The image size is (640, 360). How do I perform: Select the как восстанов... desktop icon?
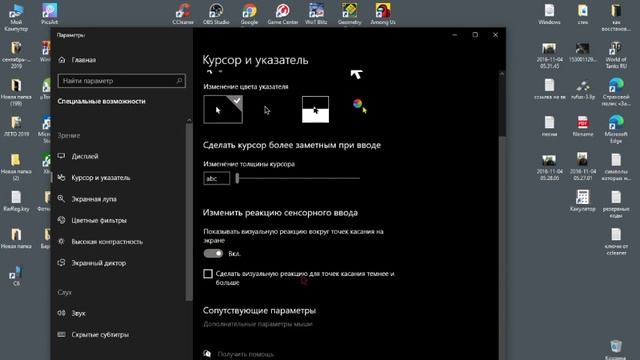(x=616, y=17)
